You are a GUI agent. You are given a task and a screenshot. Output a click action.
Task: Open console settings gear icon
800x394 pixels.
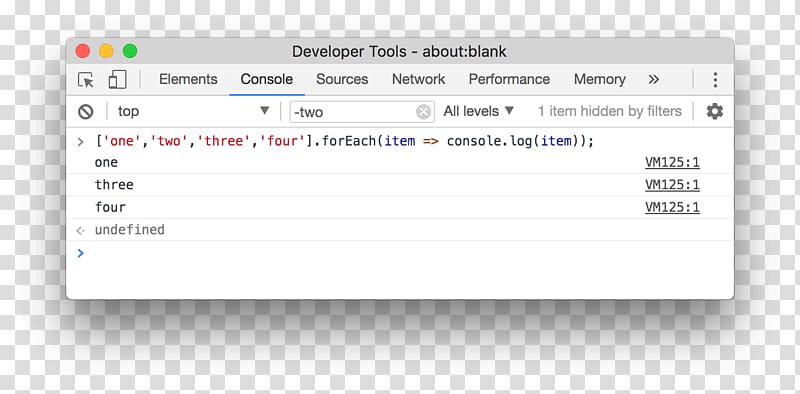pyautogui.click(x=714, y=111)
